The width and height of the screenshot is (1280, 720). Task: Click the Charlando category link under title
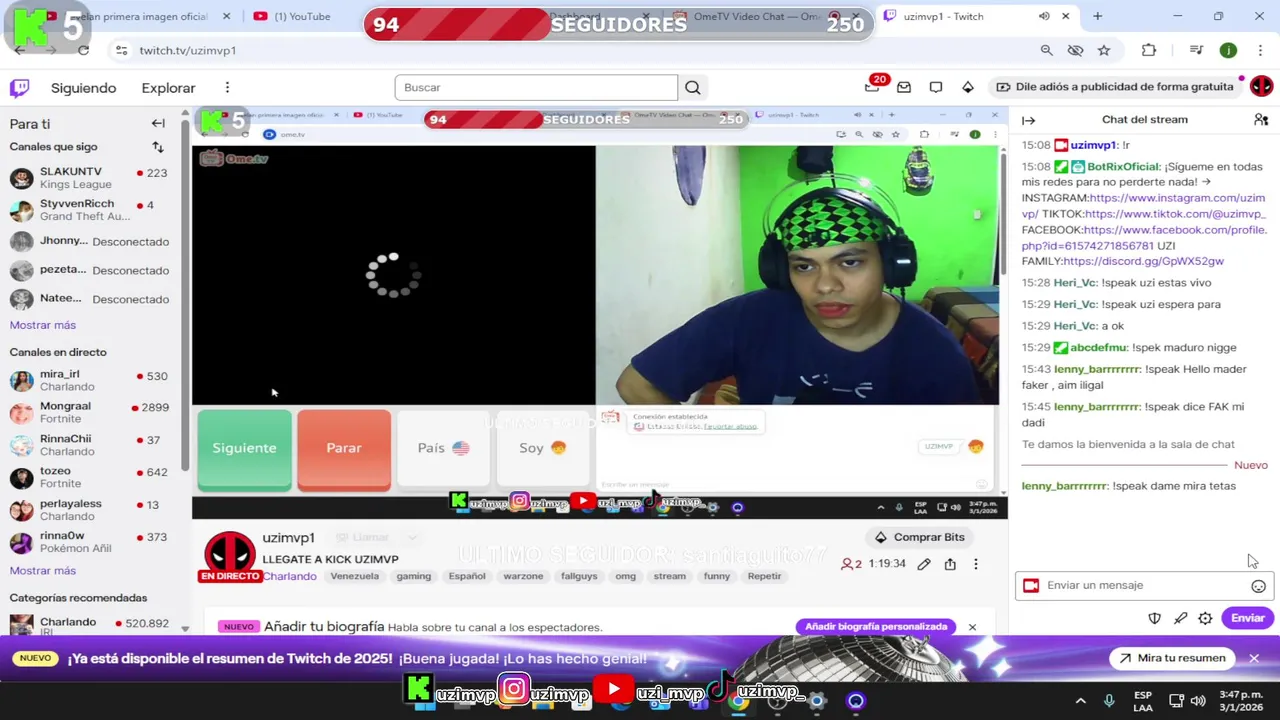289,576
